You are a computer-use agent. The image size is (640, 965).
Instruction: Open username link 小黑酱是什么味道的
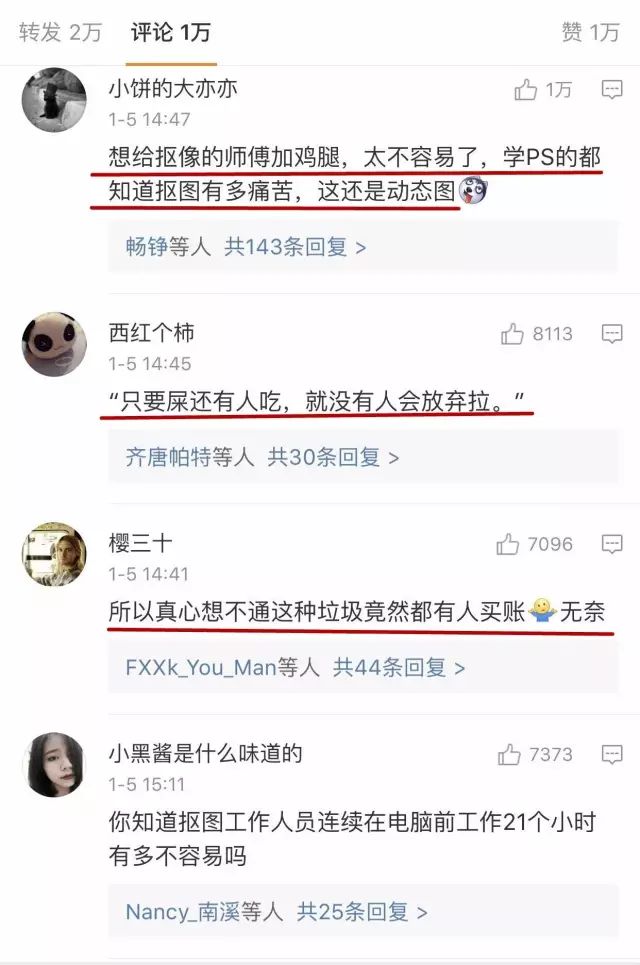tap(206, 753)
